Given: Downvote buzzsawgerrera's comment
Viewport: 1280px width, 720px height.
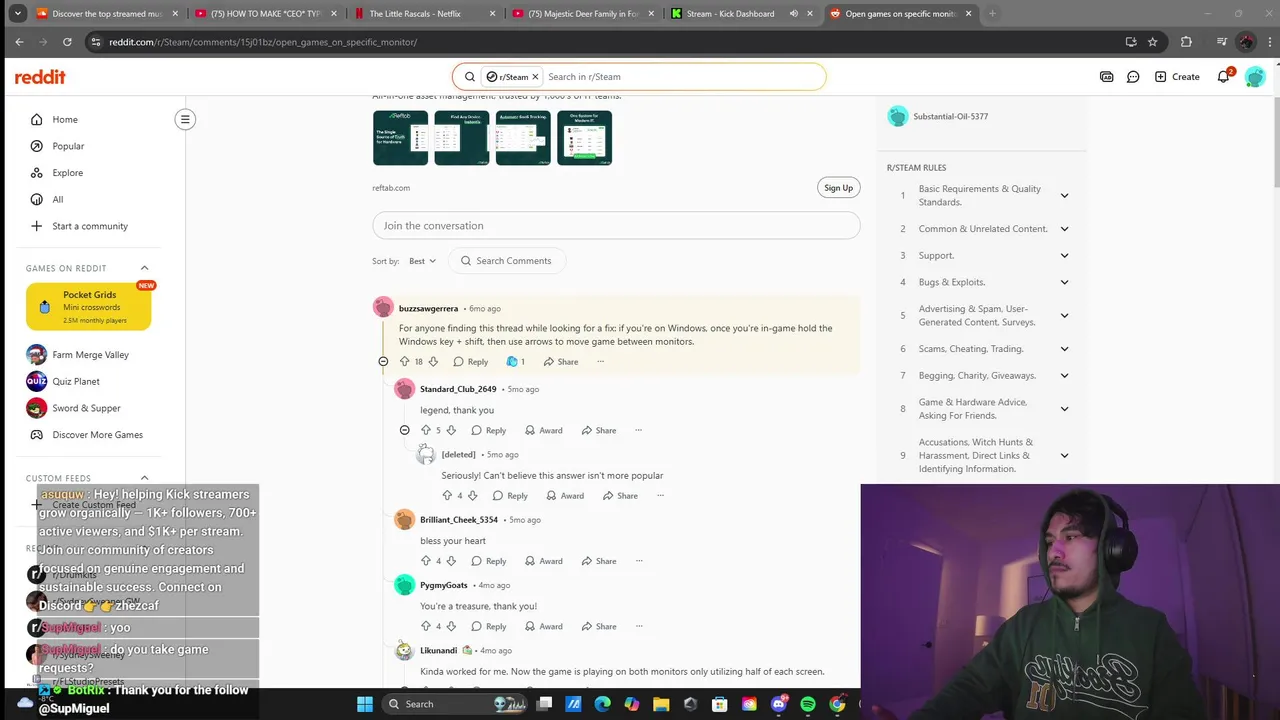Looking at the screenshot, I should (x=433, y=361).
